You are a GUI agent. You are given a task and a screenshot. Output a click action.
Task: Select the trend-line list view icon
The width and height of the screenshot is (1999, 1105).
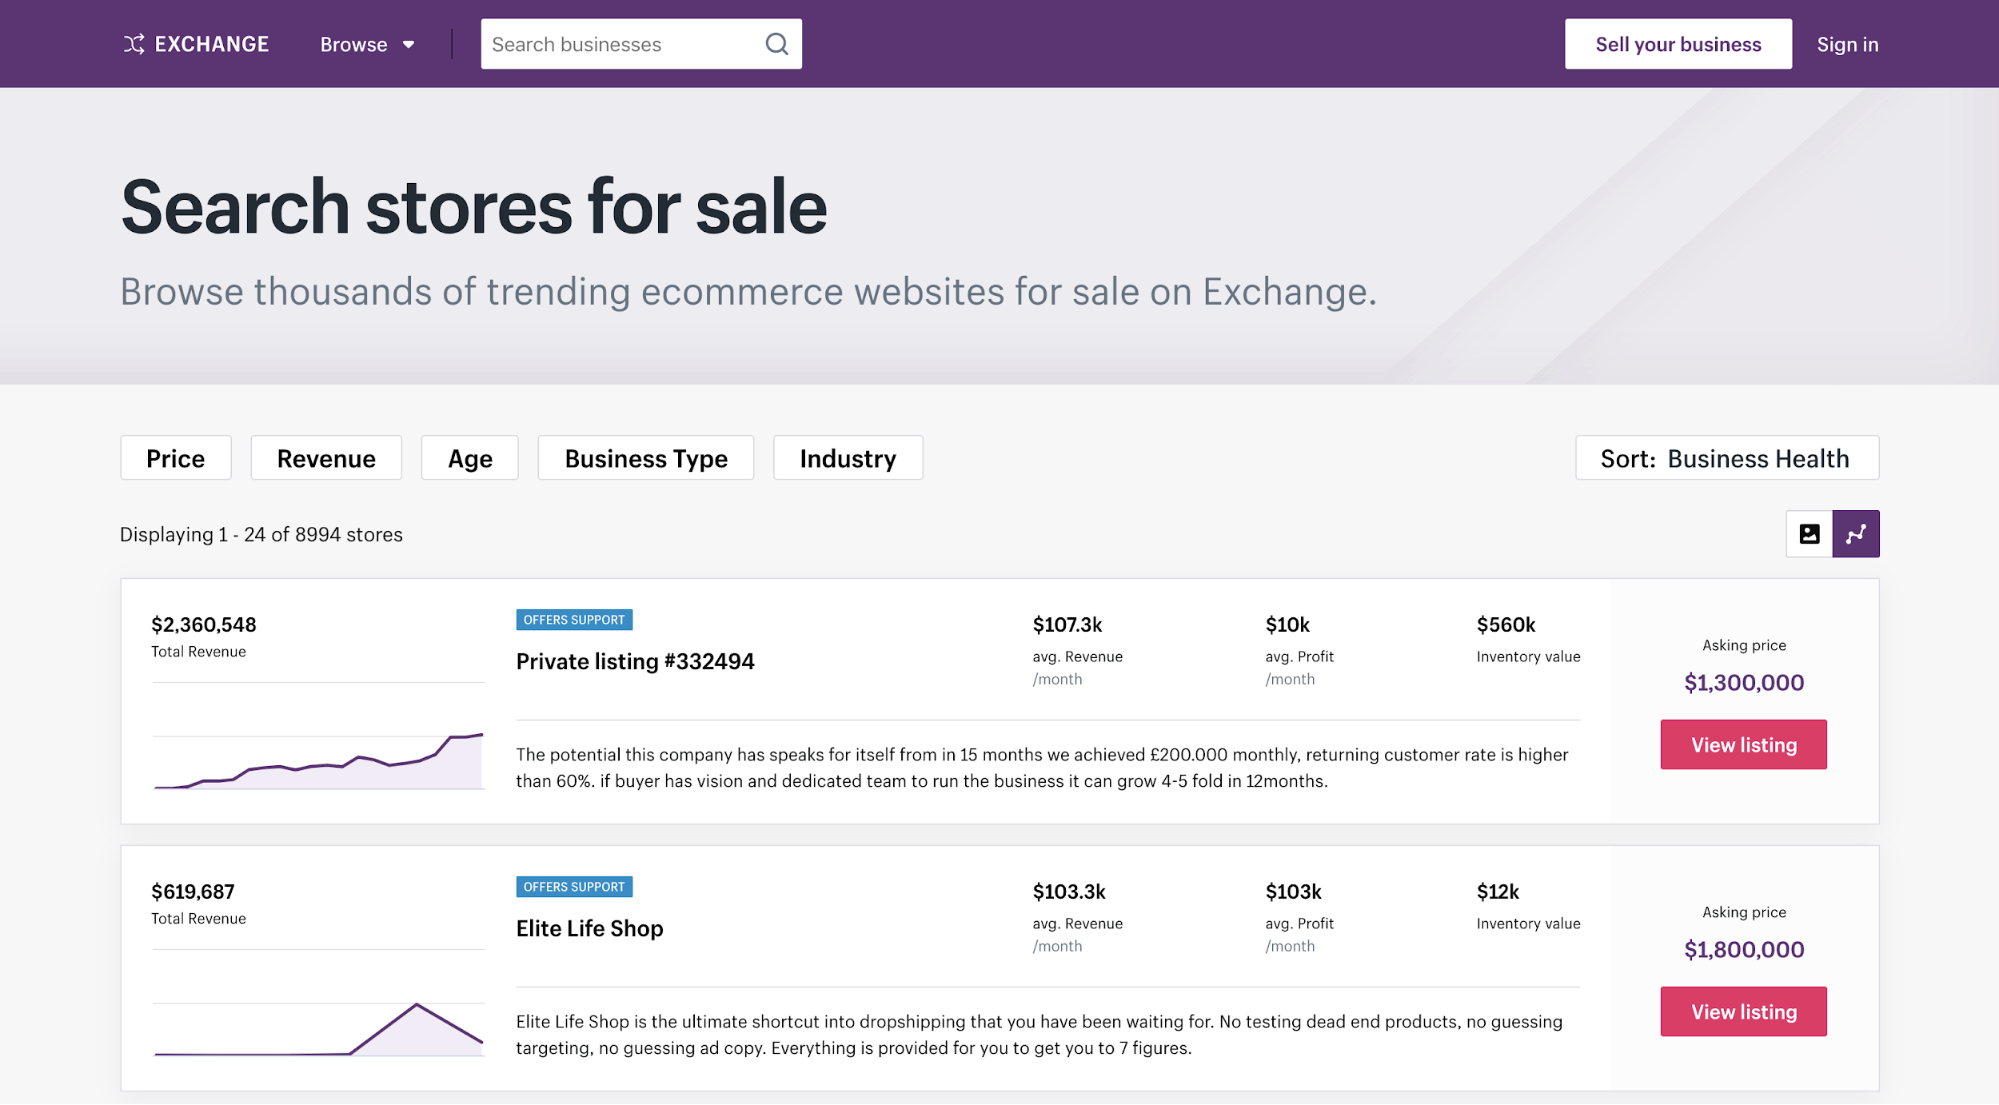pos(1856,533)
